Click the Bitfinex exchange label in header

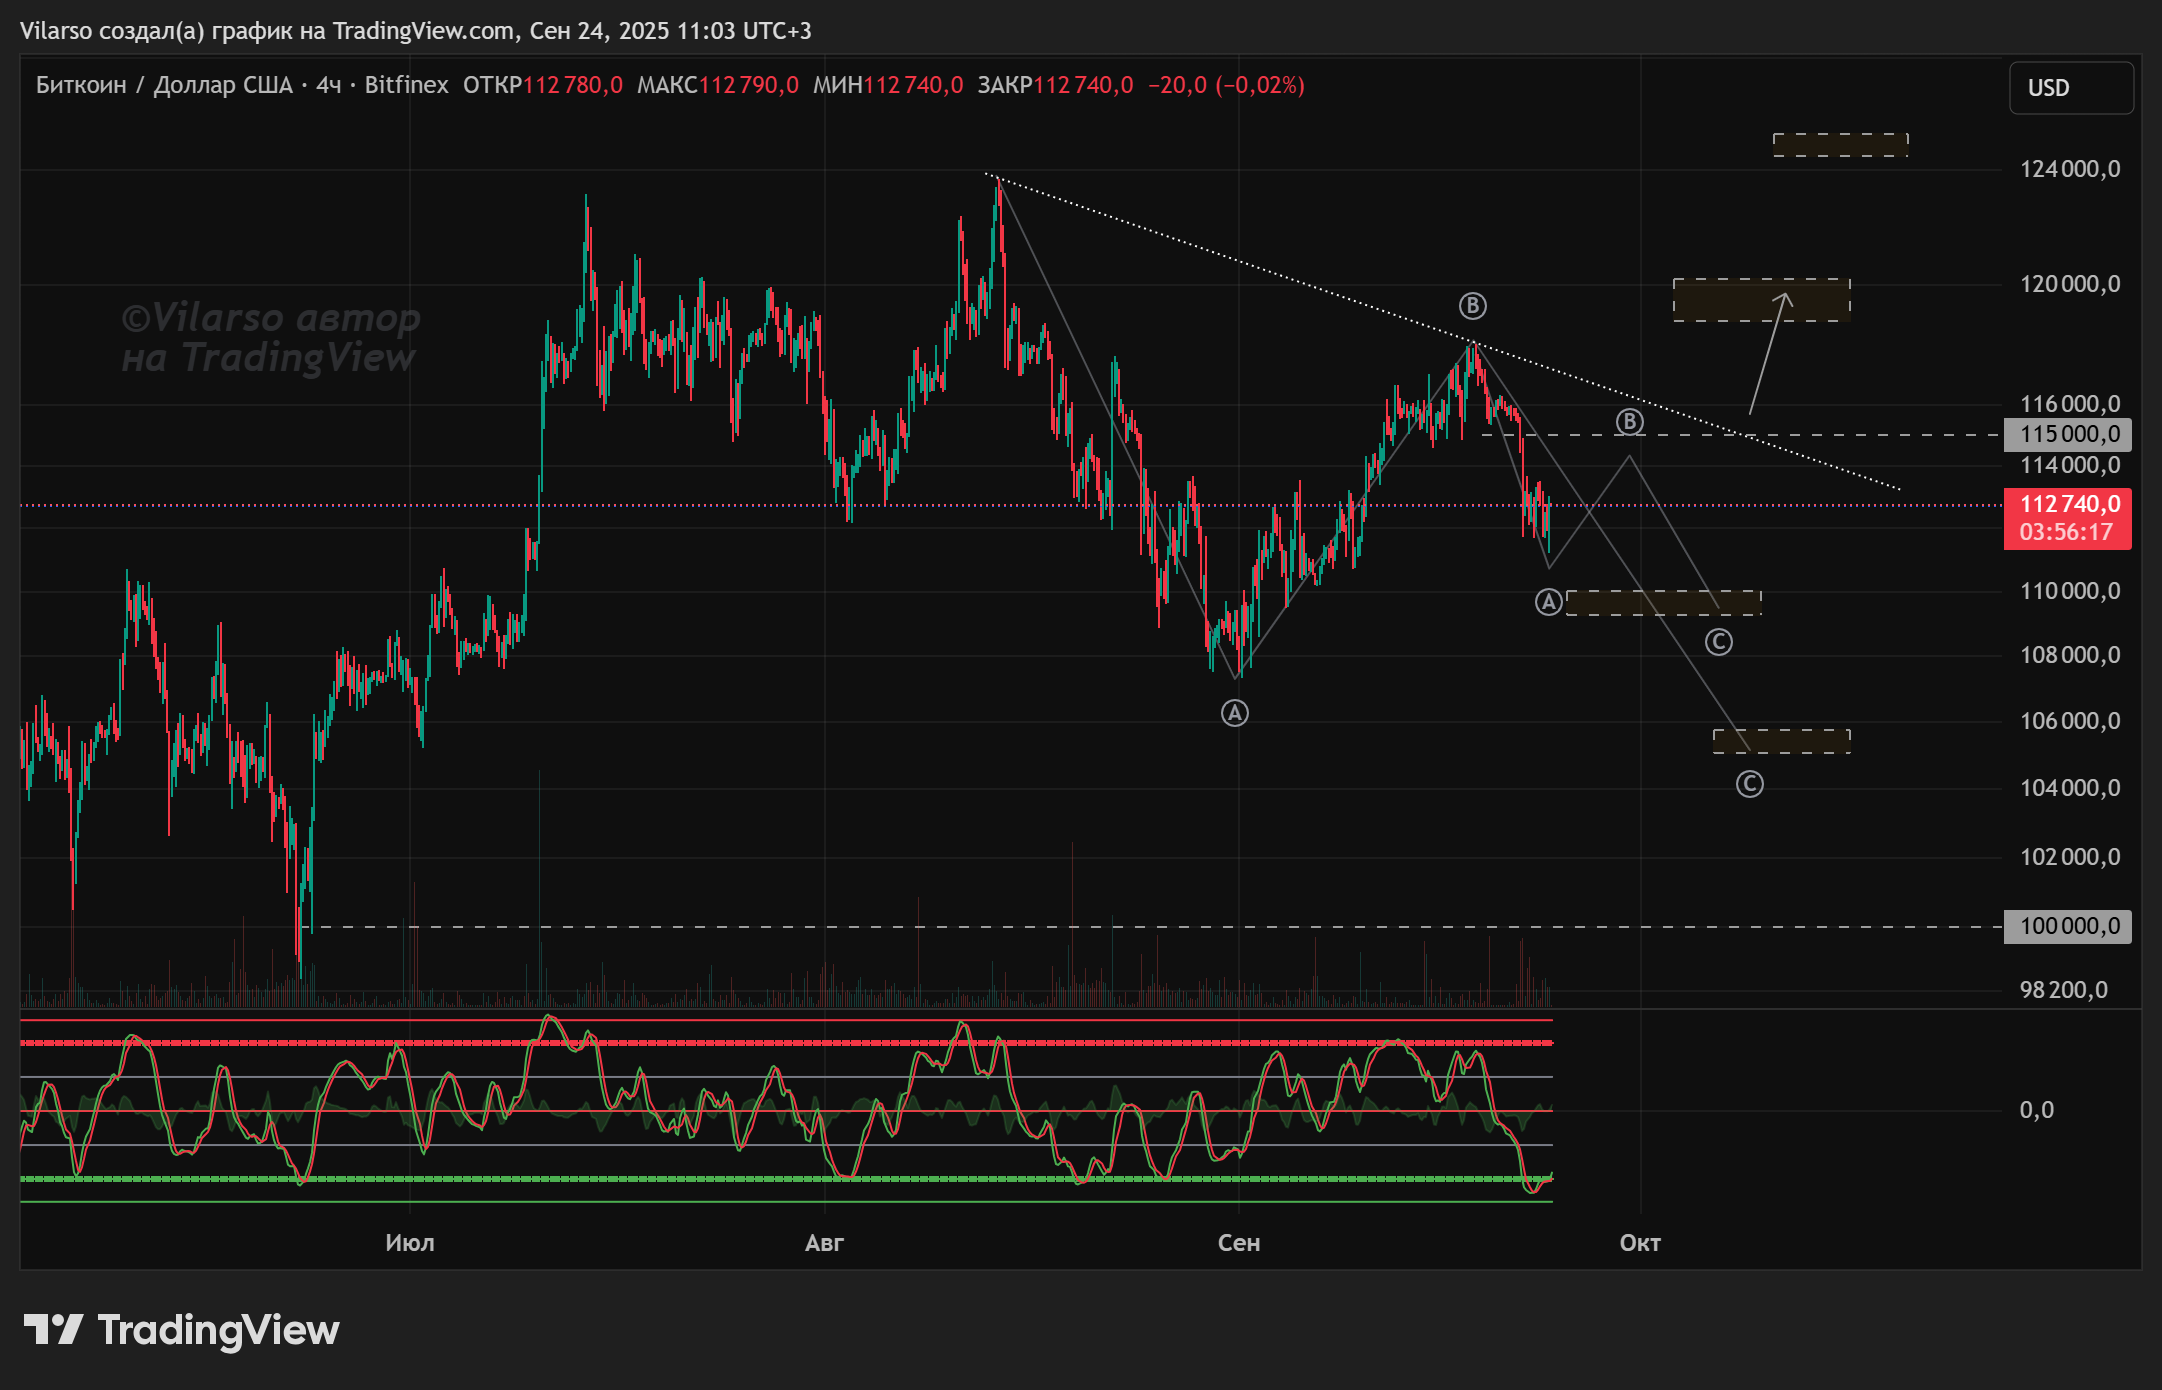406,85
